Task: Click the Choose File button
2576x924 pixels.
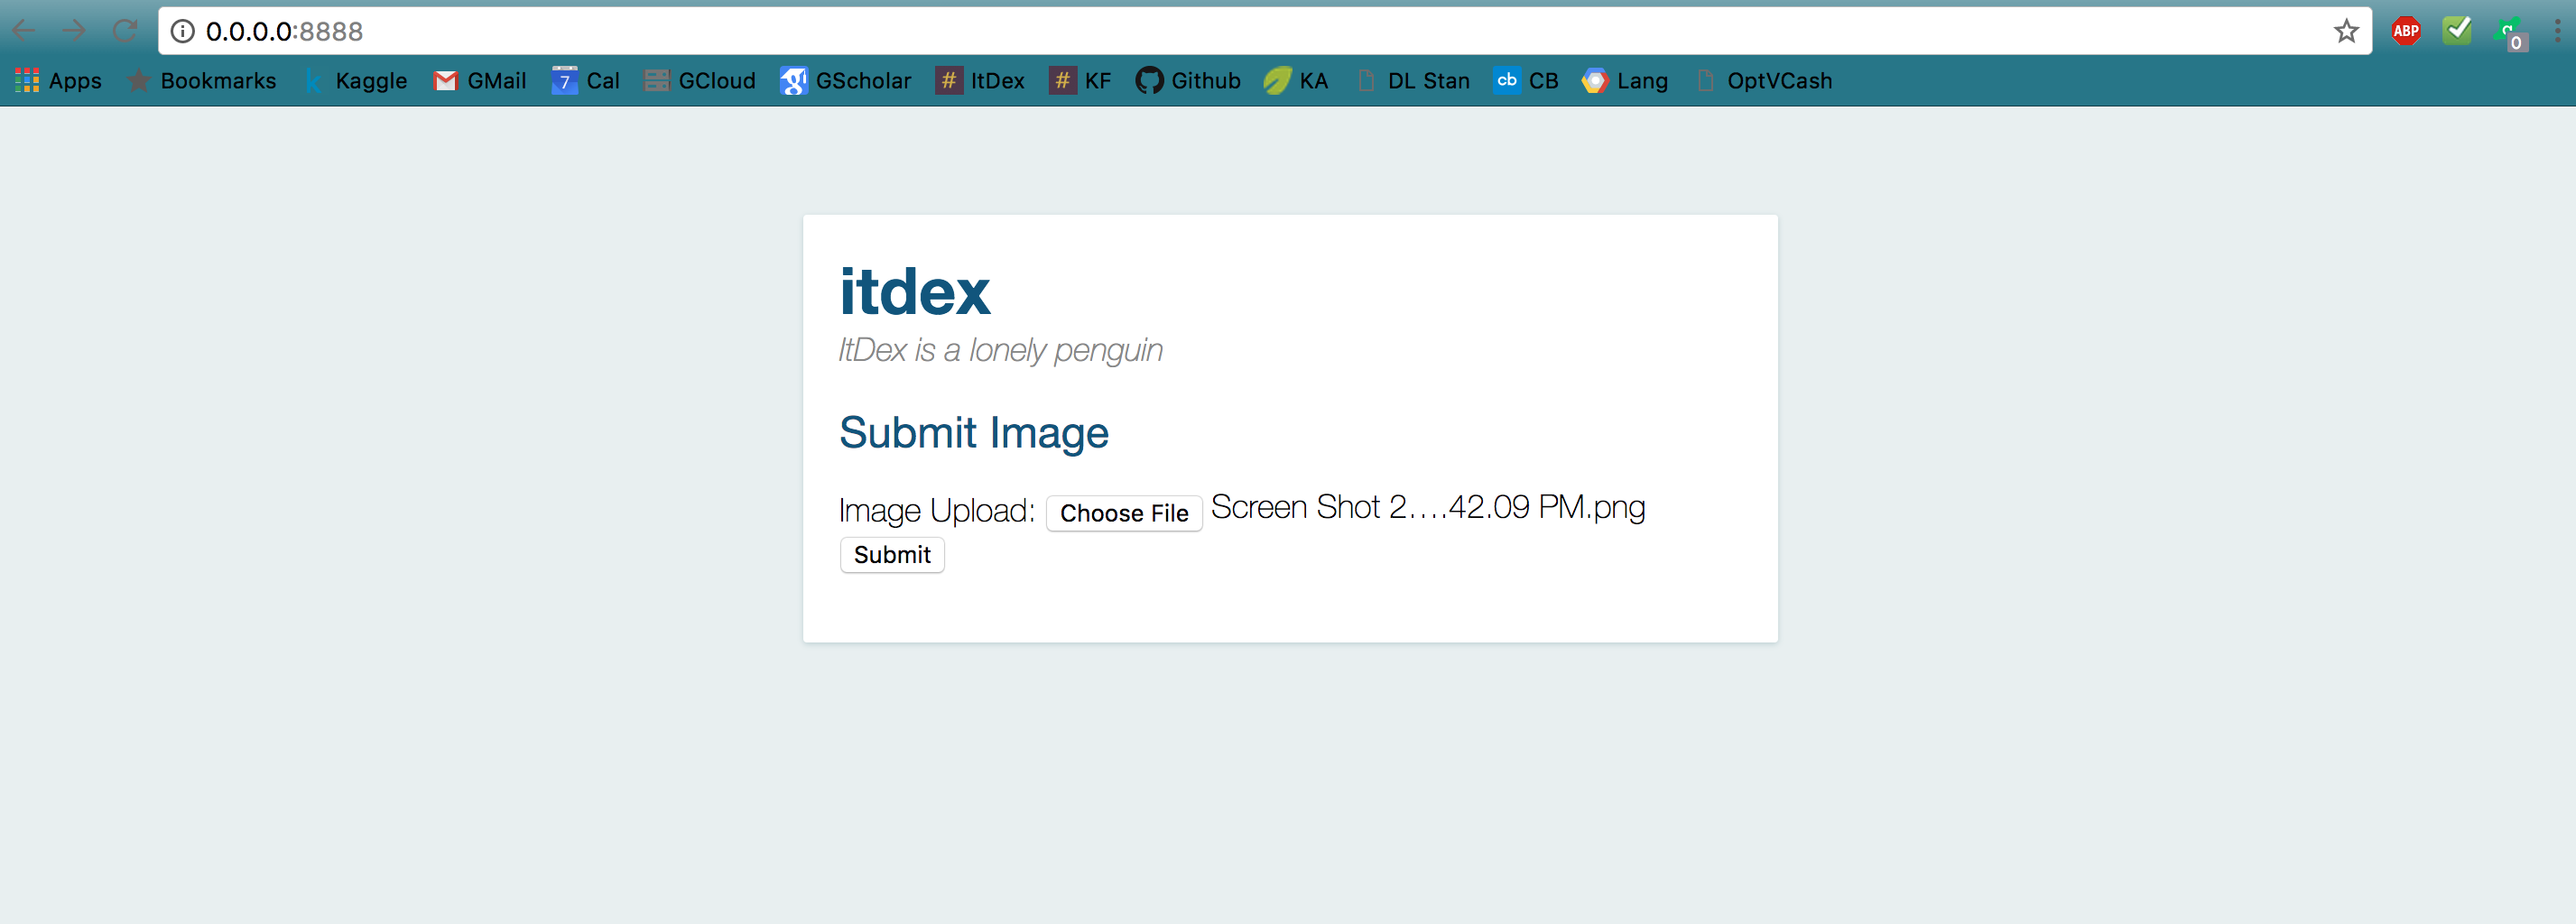Action: click(x=1124, y=513)
